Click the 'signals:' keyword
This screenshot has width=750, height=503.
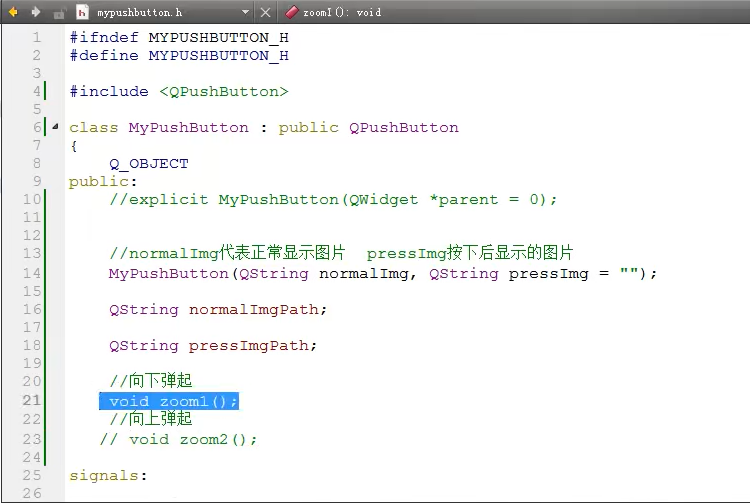tap(108, 476)
